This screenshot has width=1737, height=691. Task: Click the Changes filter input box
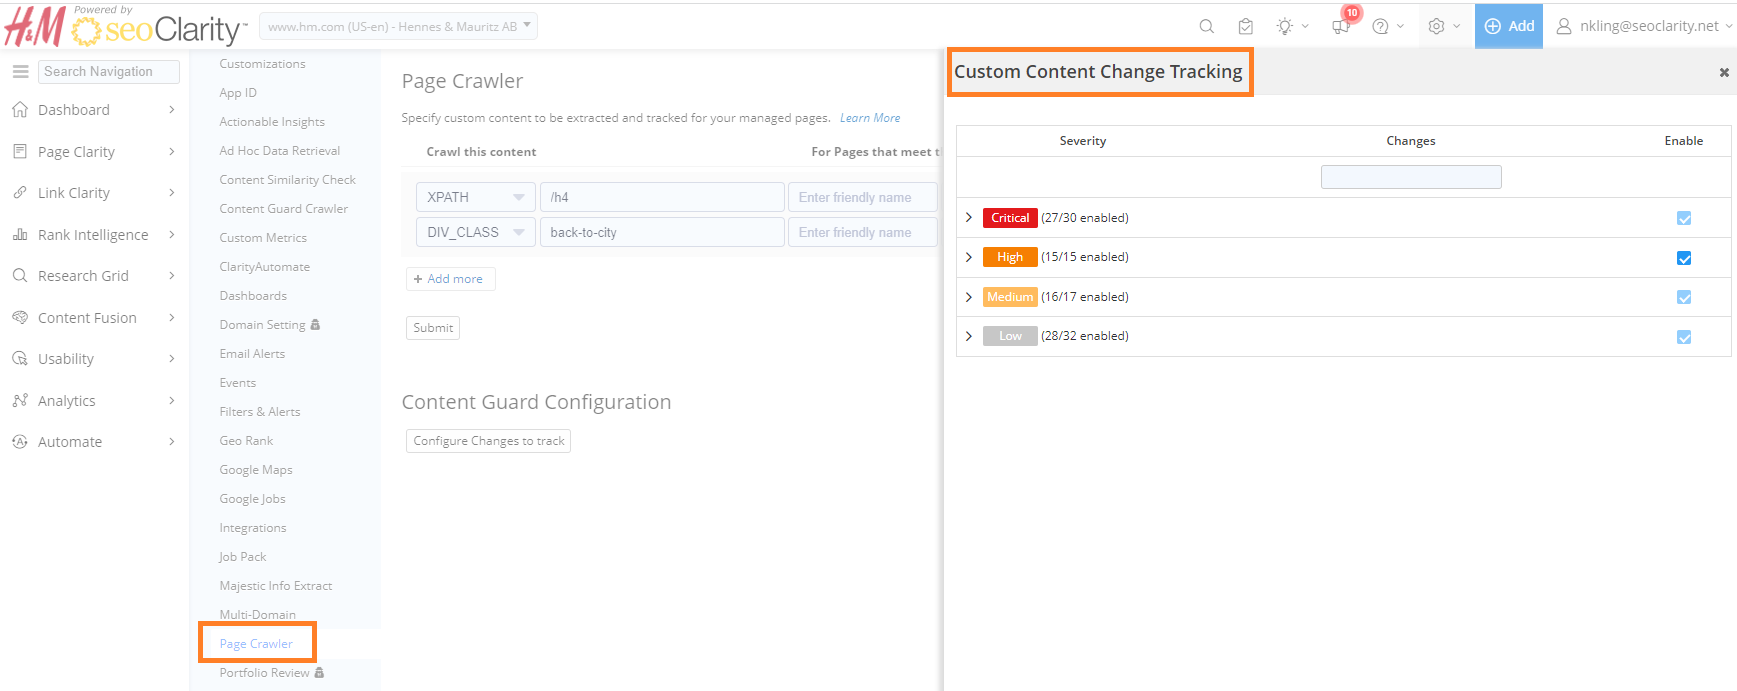[x=1410, y=177]
